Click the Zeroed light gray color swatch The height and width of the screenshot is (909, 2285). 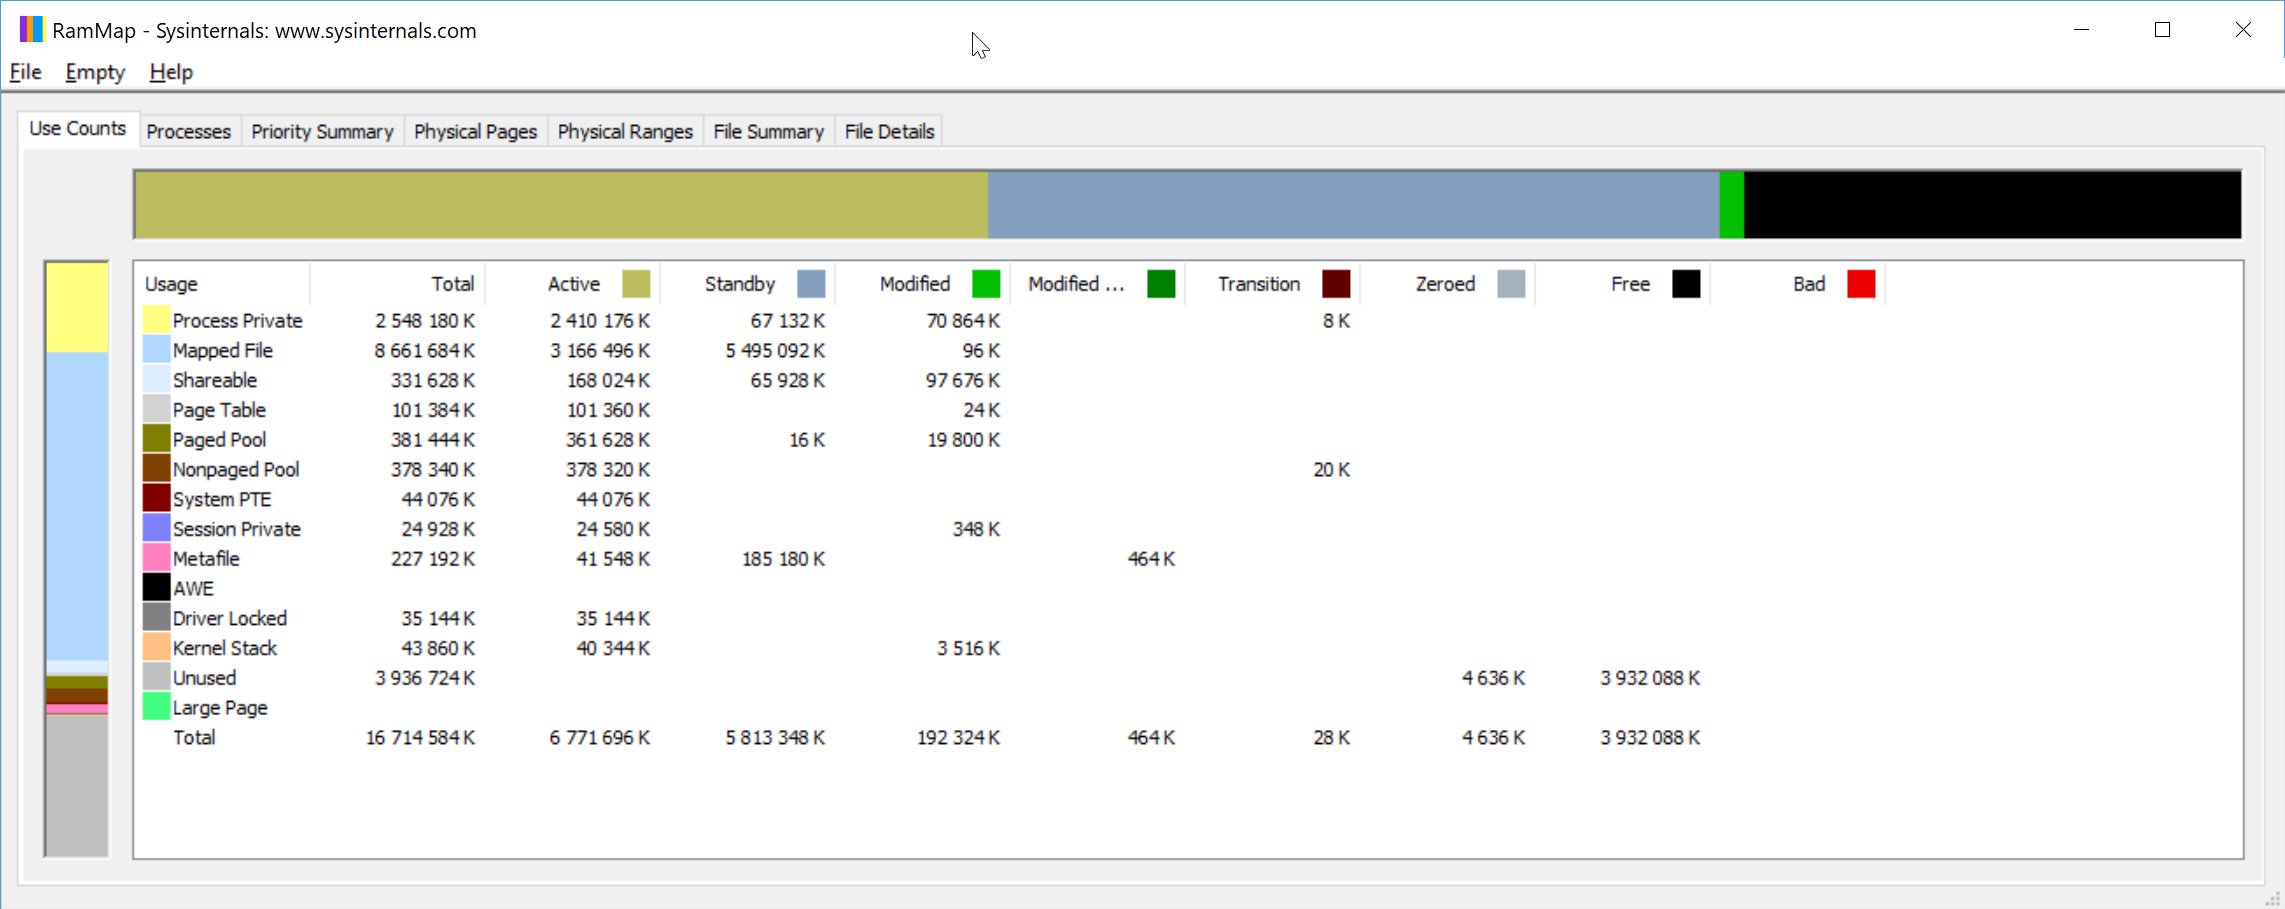pos(1511,284)
